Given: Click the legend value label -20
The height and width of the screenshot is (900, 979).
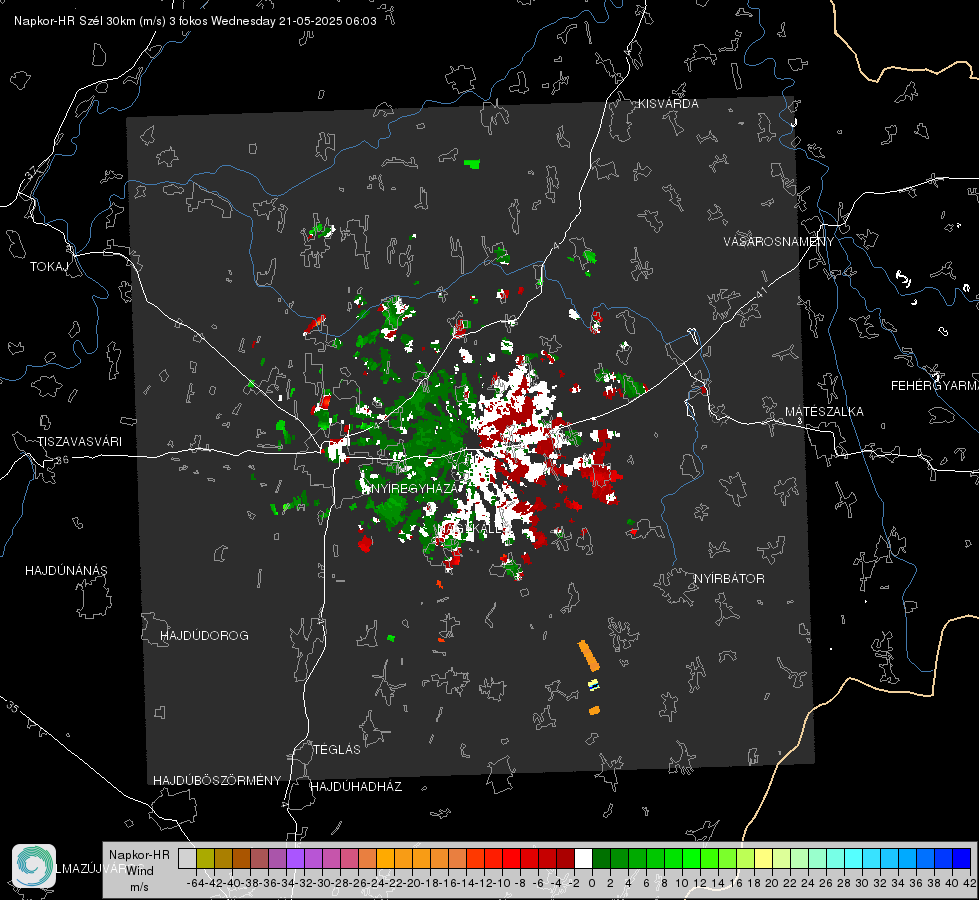Looking at the screenshot, I should coord(412,883).
